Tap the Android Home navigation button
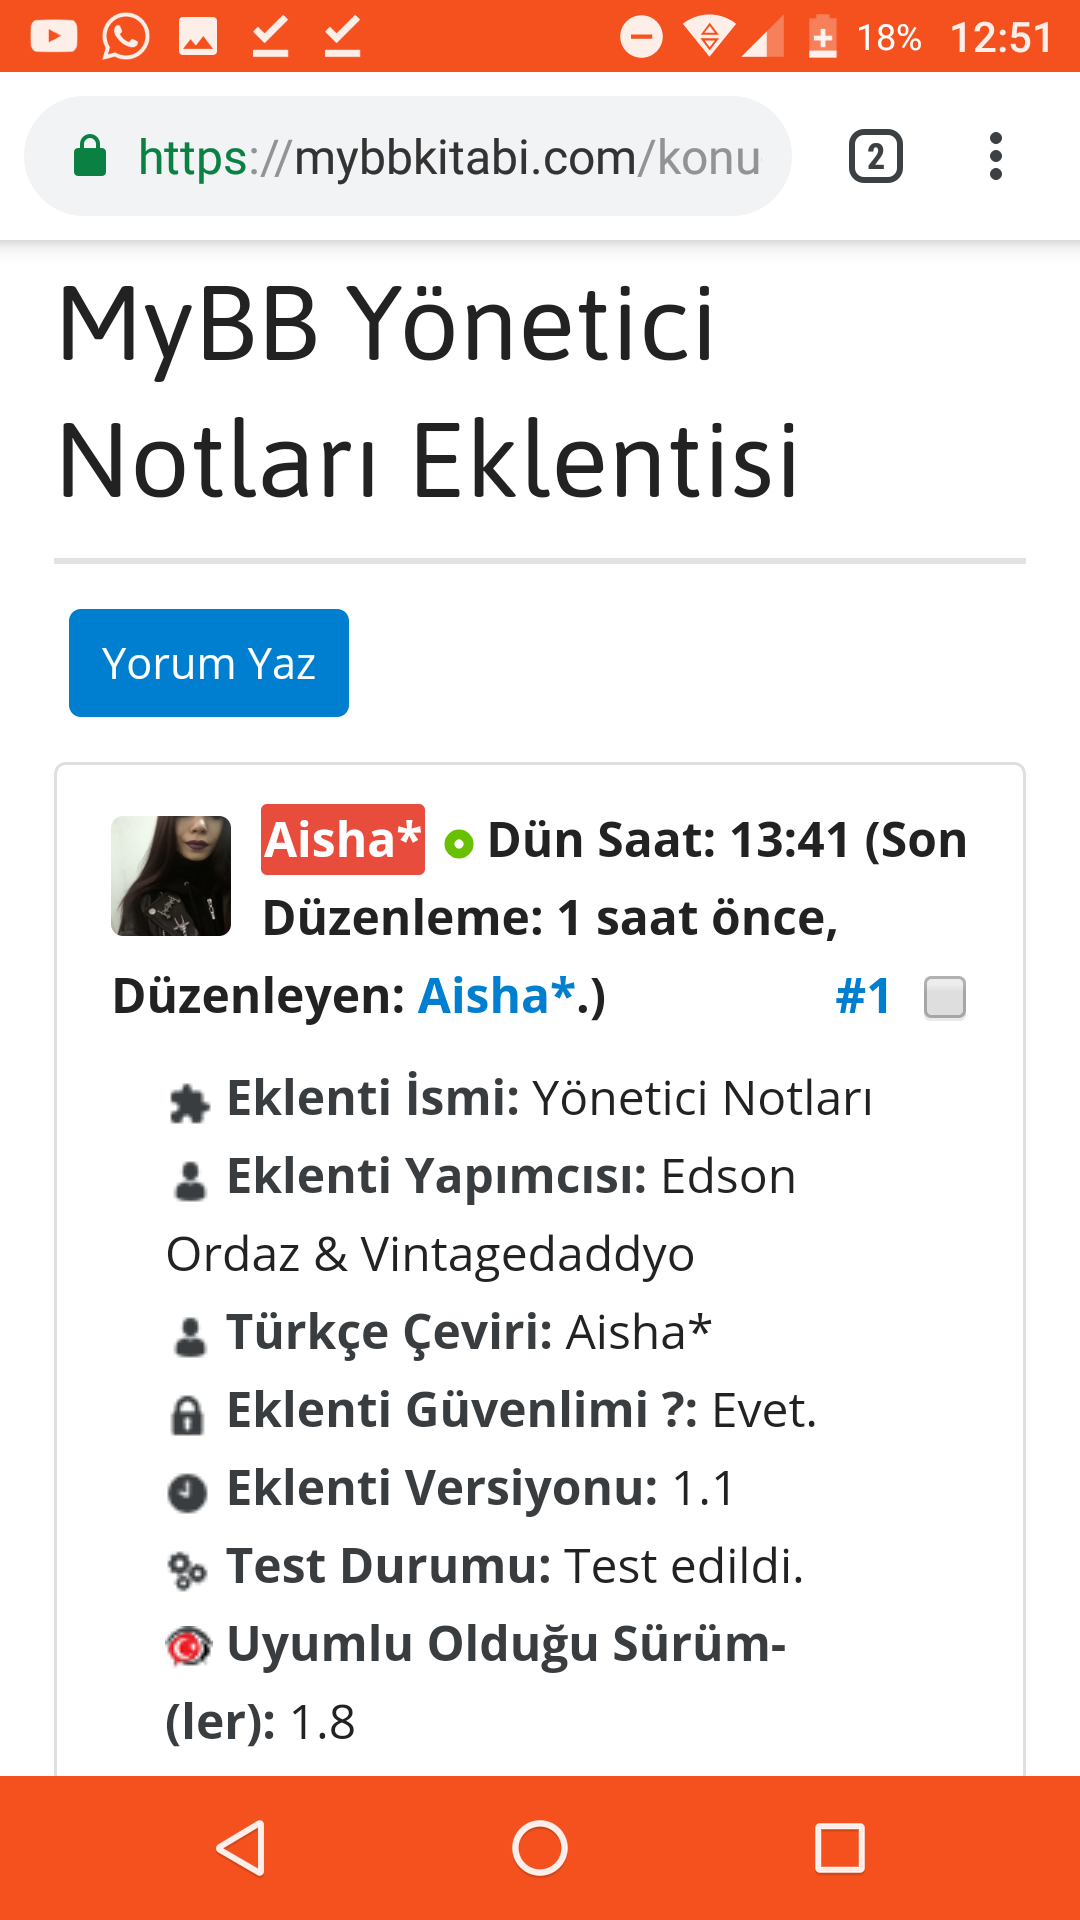 540,1847
